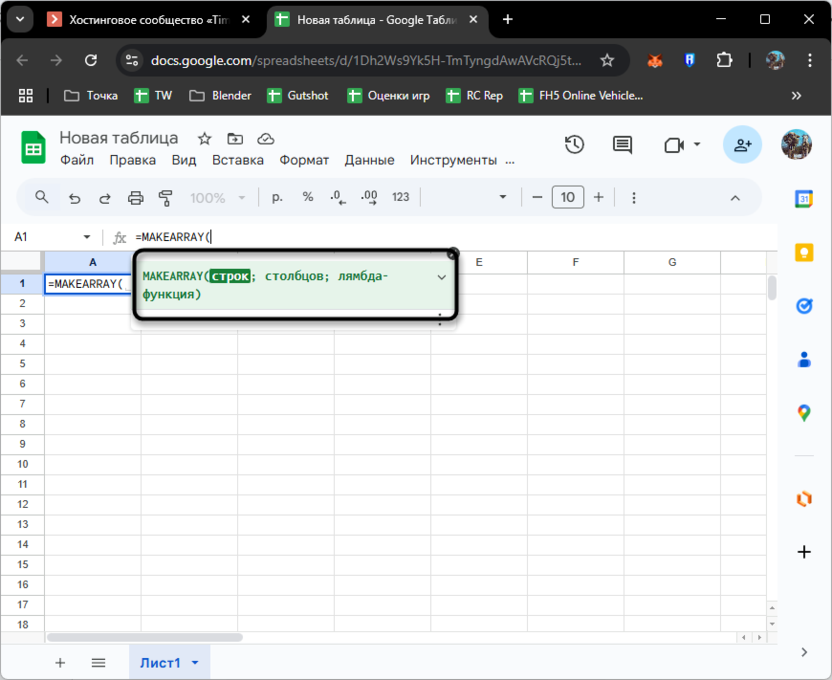Open Google Maps from the side panel
The image size is (832, 680).
(804, 409)
